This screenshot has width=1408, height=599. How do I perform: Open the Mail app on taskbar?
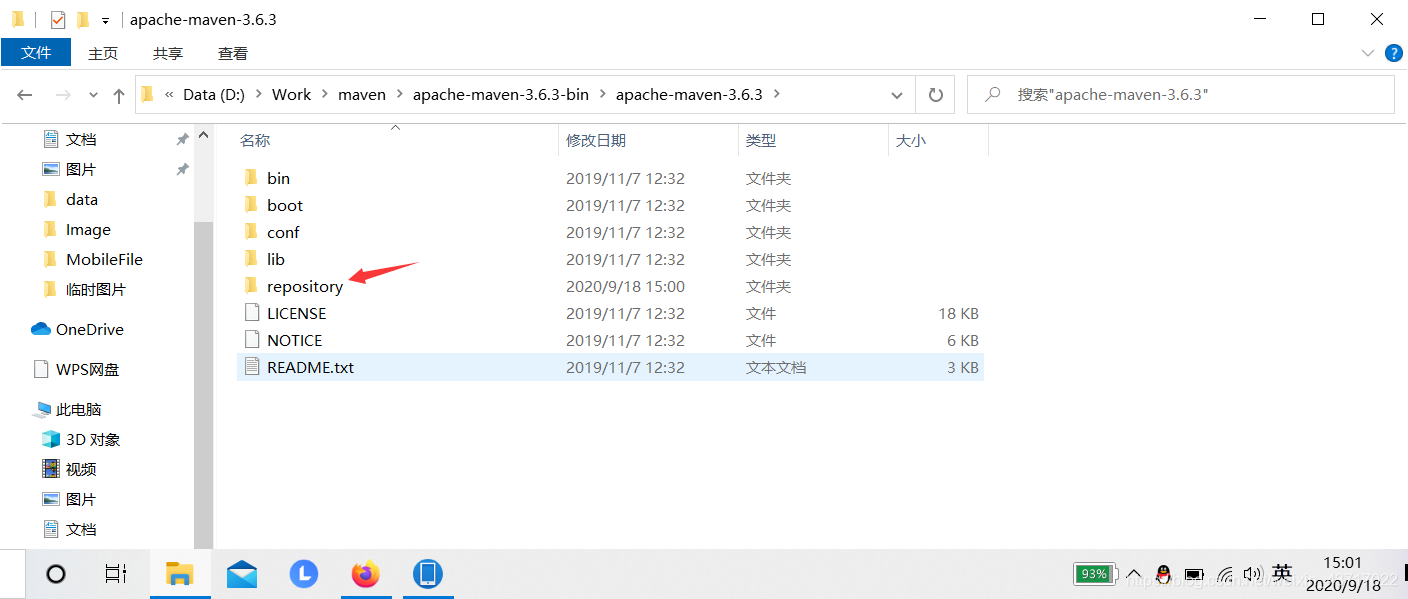point(242,574)
